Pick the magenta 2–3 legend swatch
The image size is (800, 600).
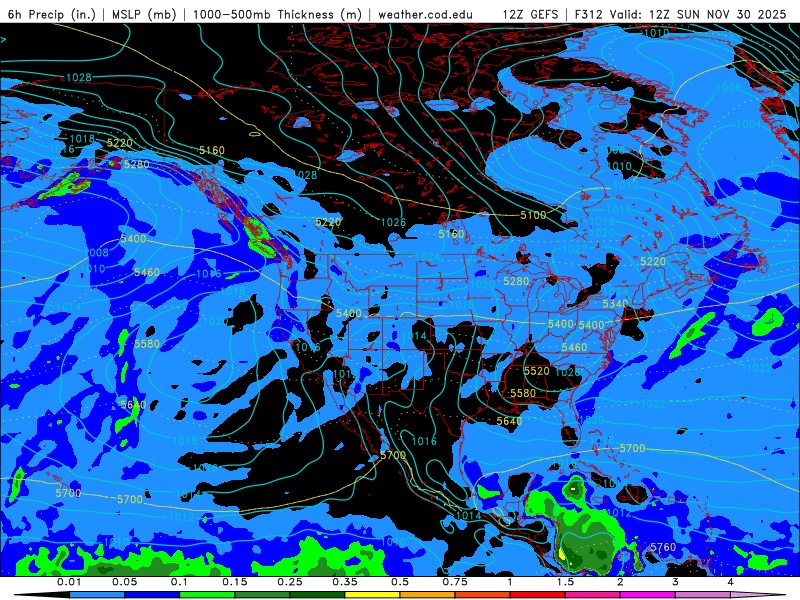point(648,595)
